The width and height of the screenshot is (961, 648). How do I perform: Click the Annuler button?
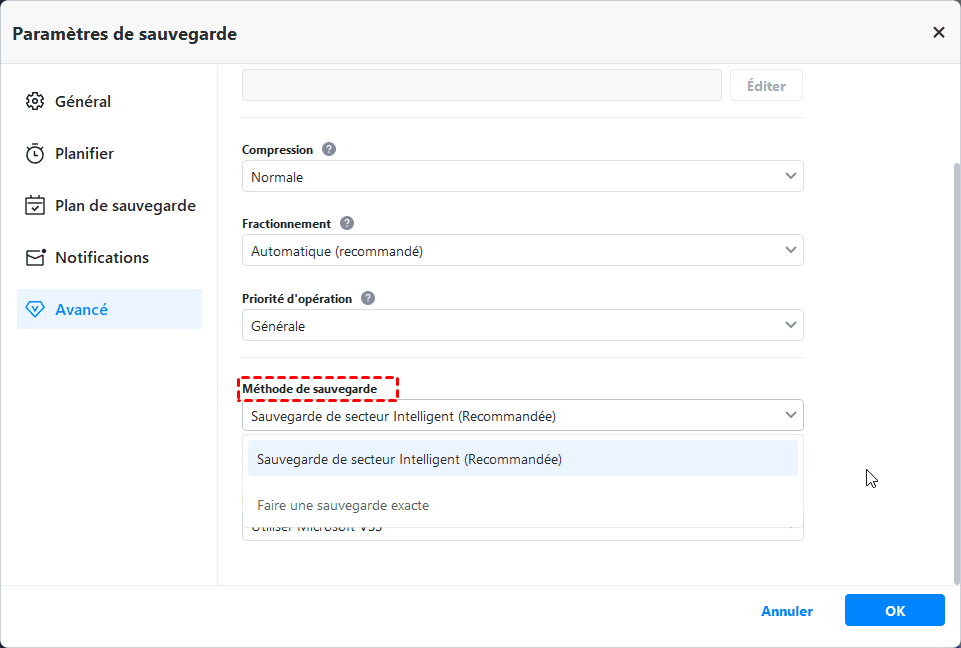[787, 611]
